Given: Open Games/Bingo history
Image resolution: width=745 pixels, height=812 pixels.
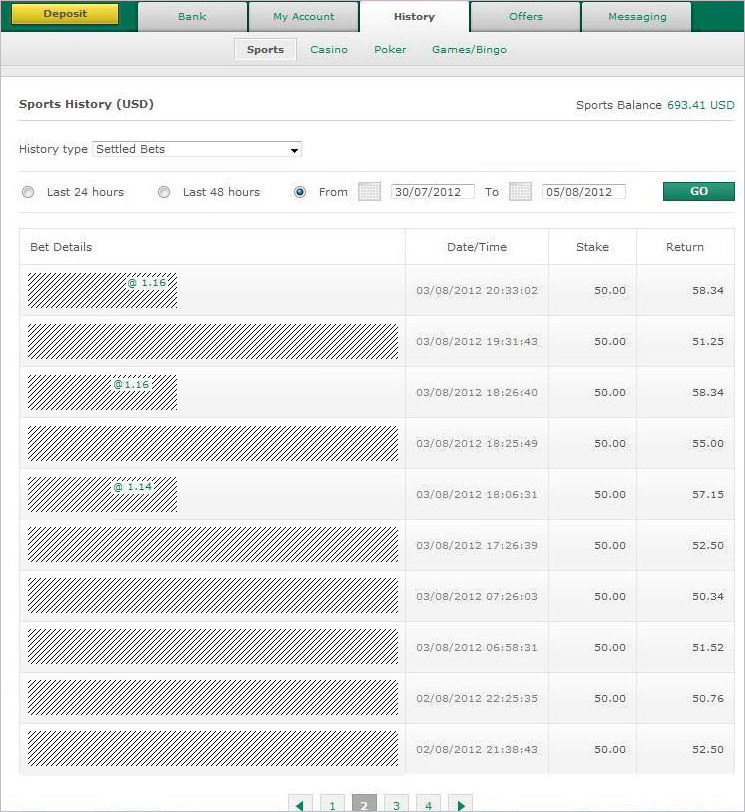Looking at the screenshot, I should click(x=469, y=50).
